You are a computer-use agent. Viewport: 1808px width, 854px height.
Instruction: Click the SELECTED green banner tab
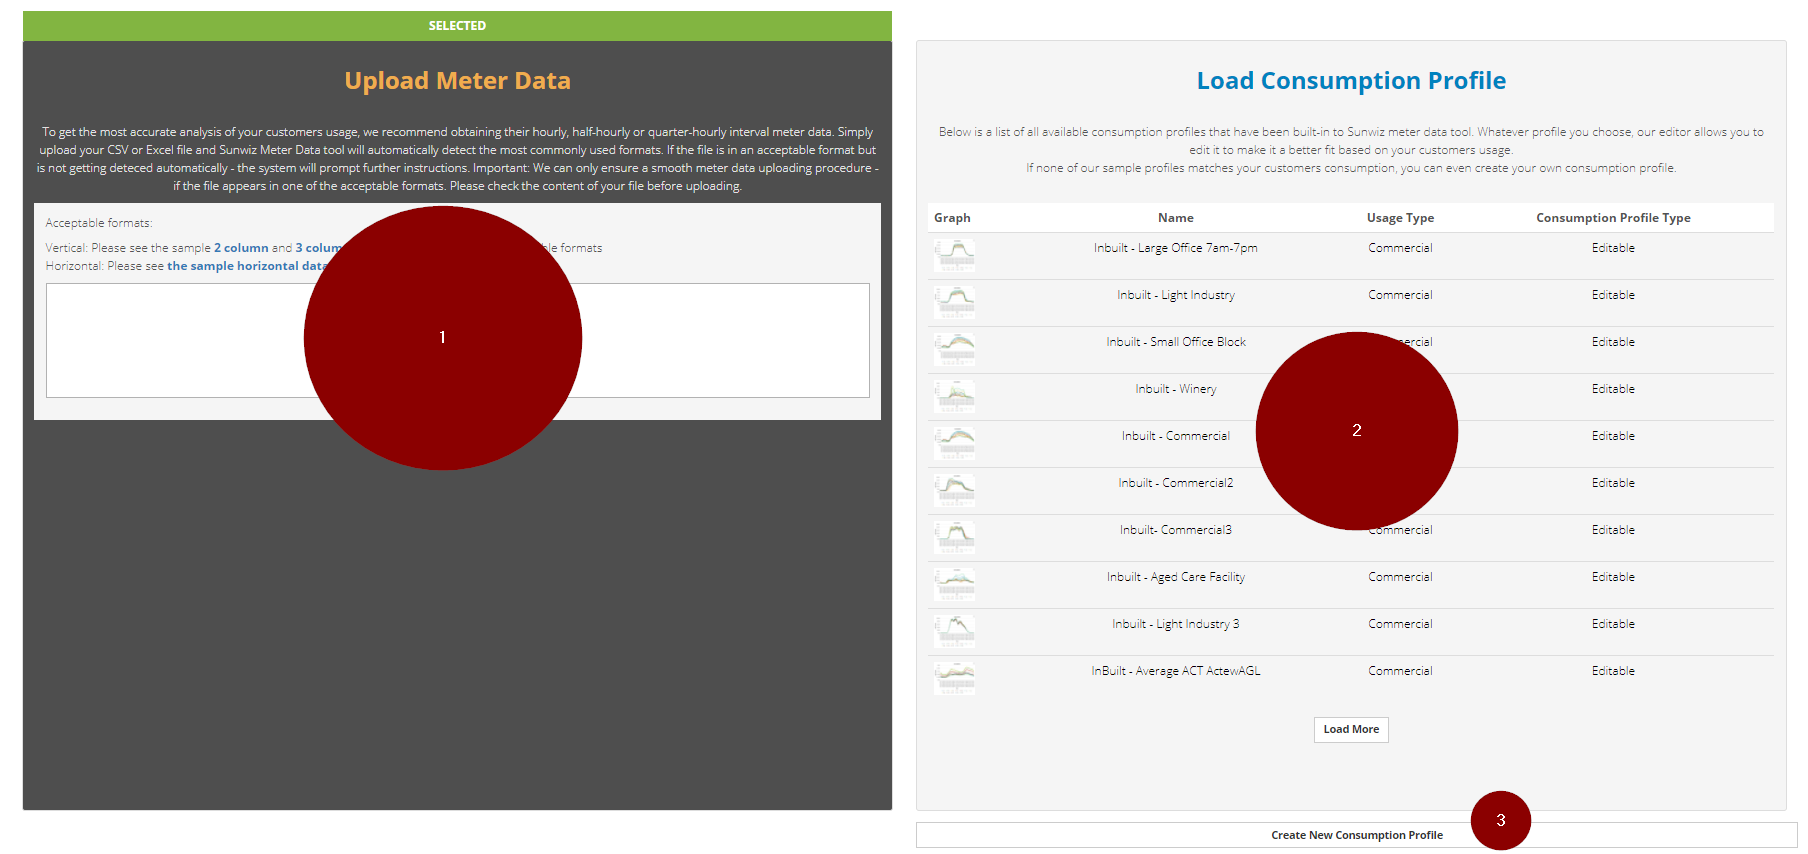pos(457,26)
